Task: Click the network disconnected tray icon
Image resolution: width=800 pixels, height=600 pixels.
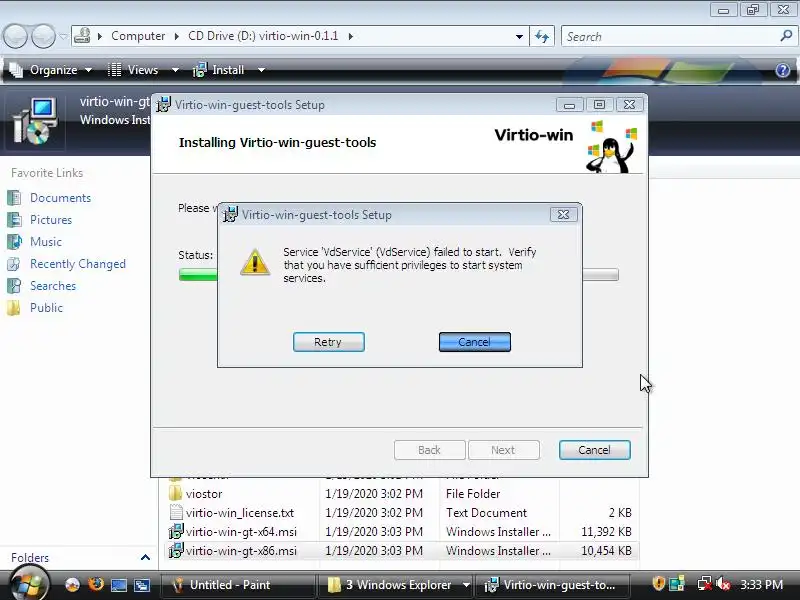Action: click(705, 584)
